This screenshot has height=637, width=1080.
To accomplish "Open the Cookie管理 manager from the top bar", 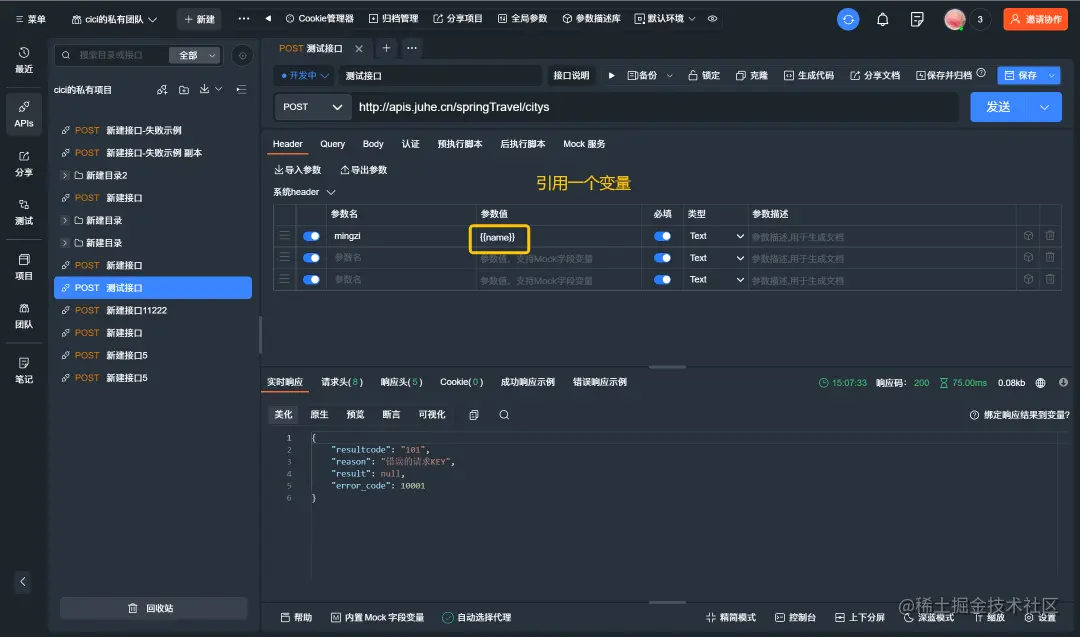I will [x=319, y=17].
